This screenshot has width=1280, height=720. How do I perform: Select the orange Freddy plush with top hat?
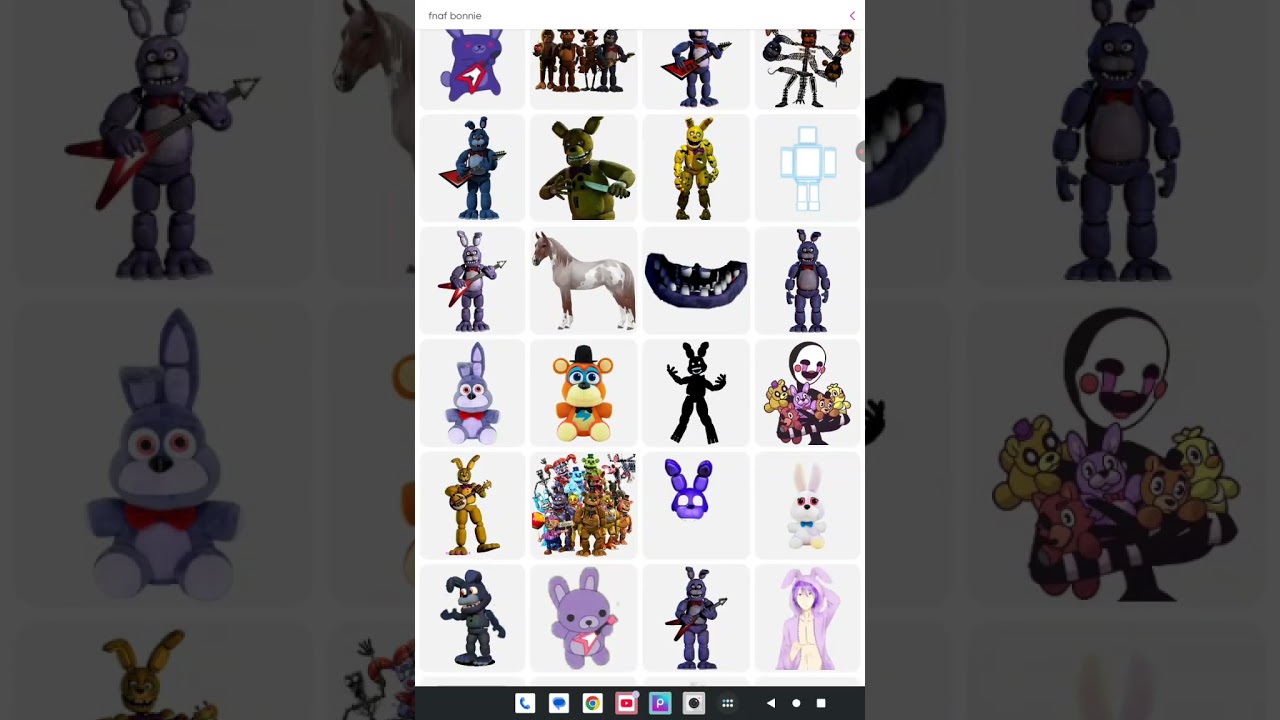pos(584,392)
